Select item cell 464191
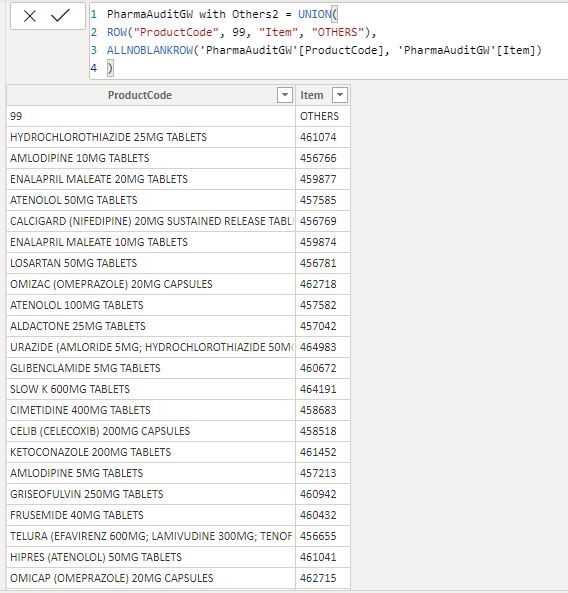Viewport: 568px width, 593px height. [323, 389]
